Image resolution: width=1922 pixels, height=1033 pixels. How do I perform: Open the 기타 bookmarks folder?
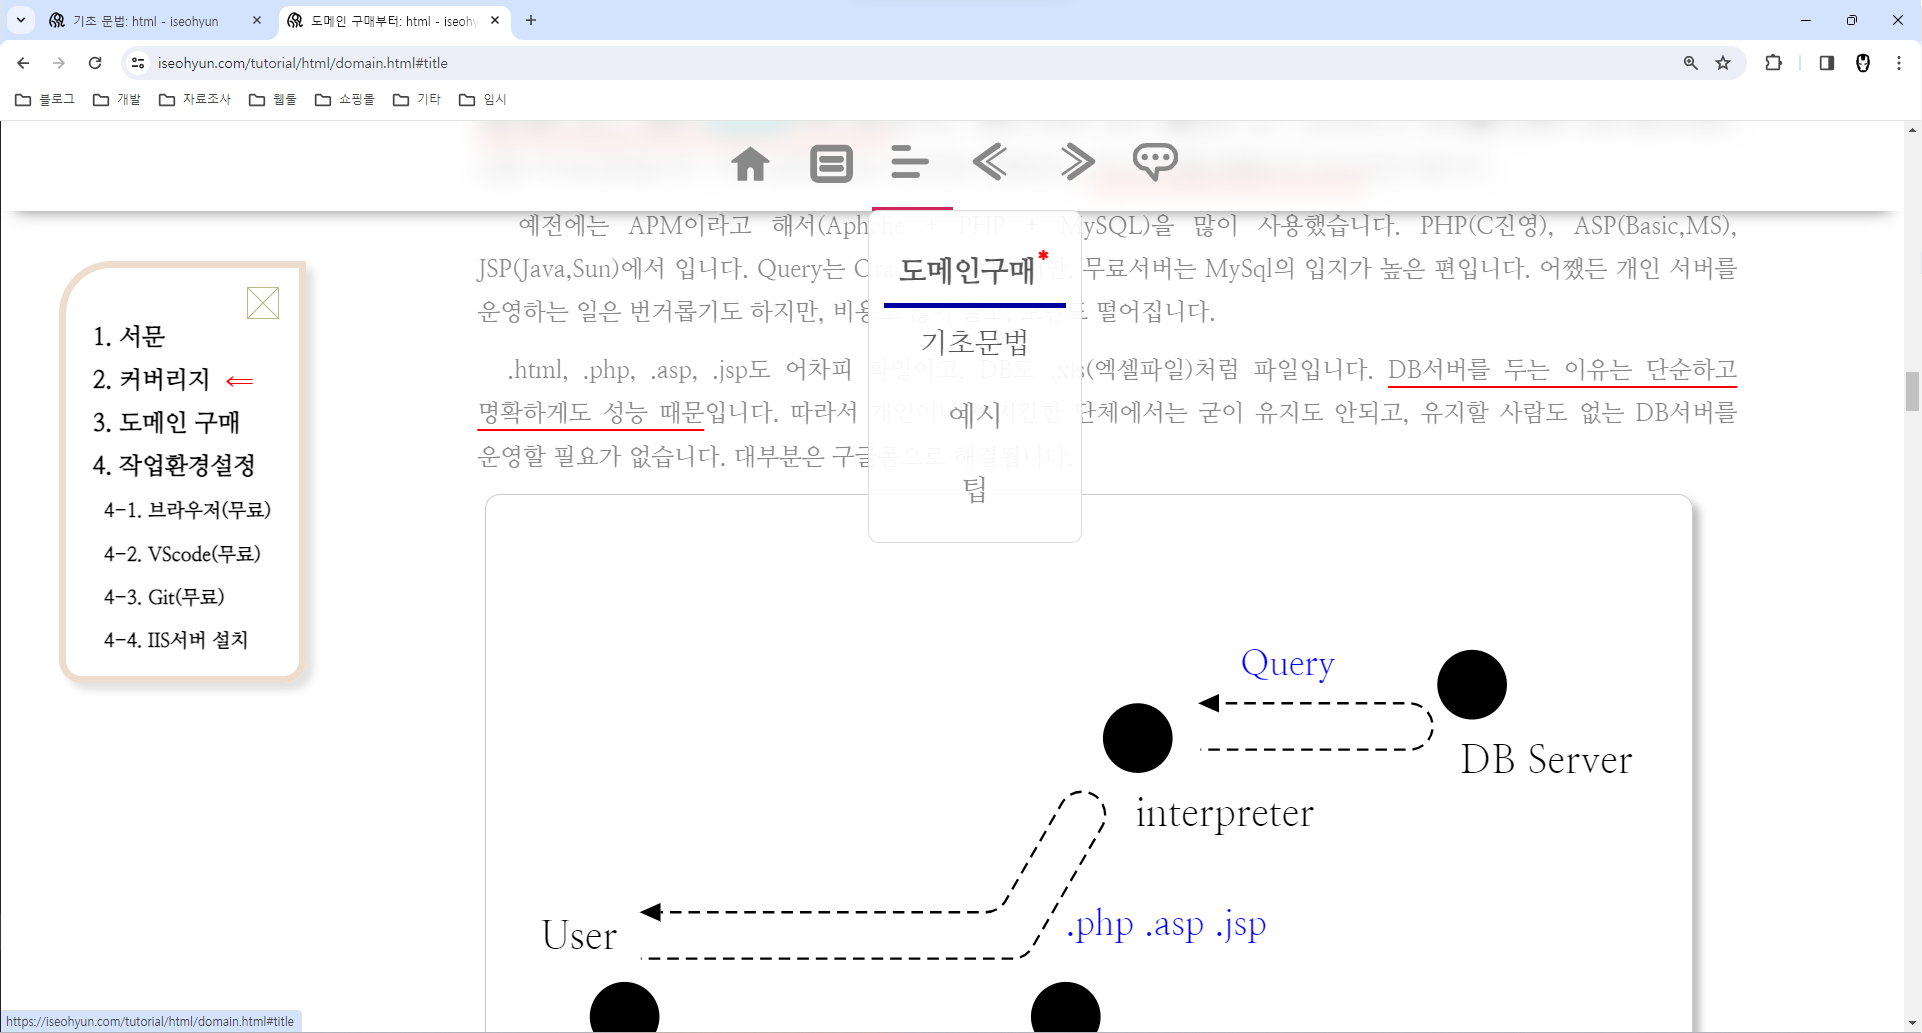[417, 99]
